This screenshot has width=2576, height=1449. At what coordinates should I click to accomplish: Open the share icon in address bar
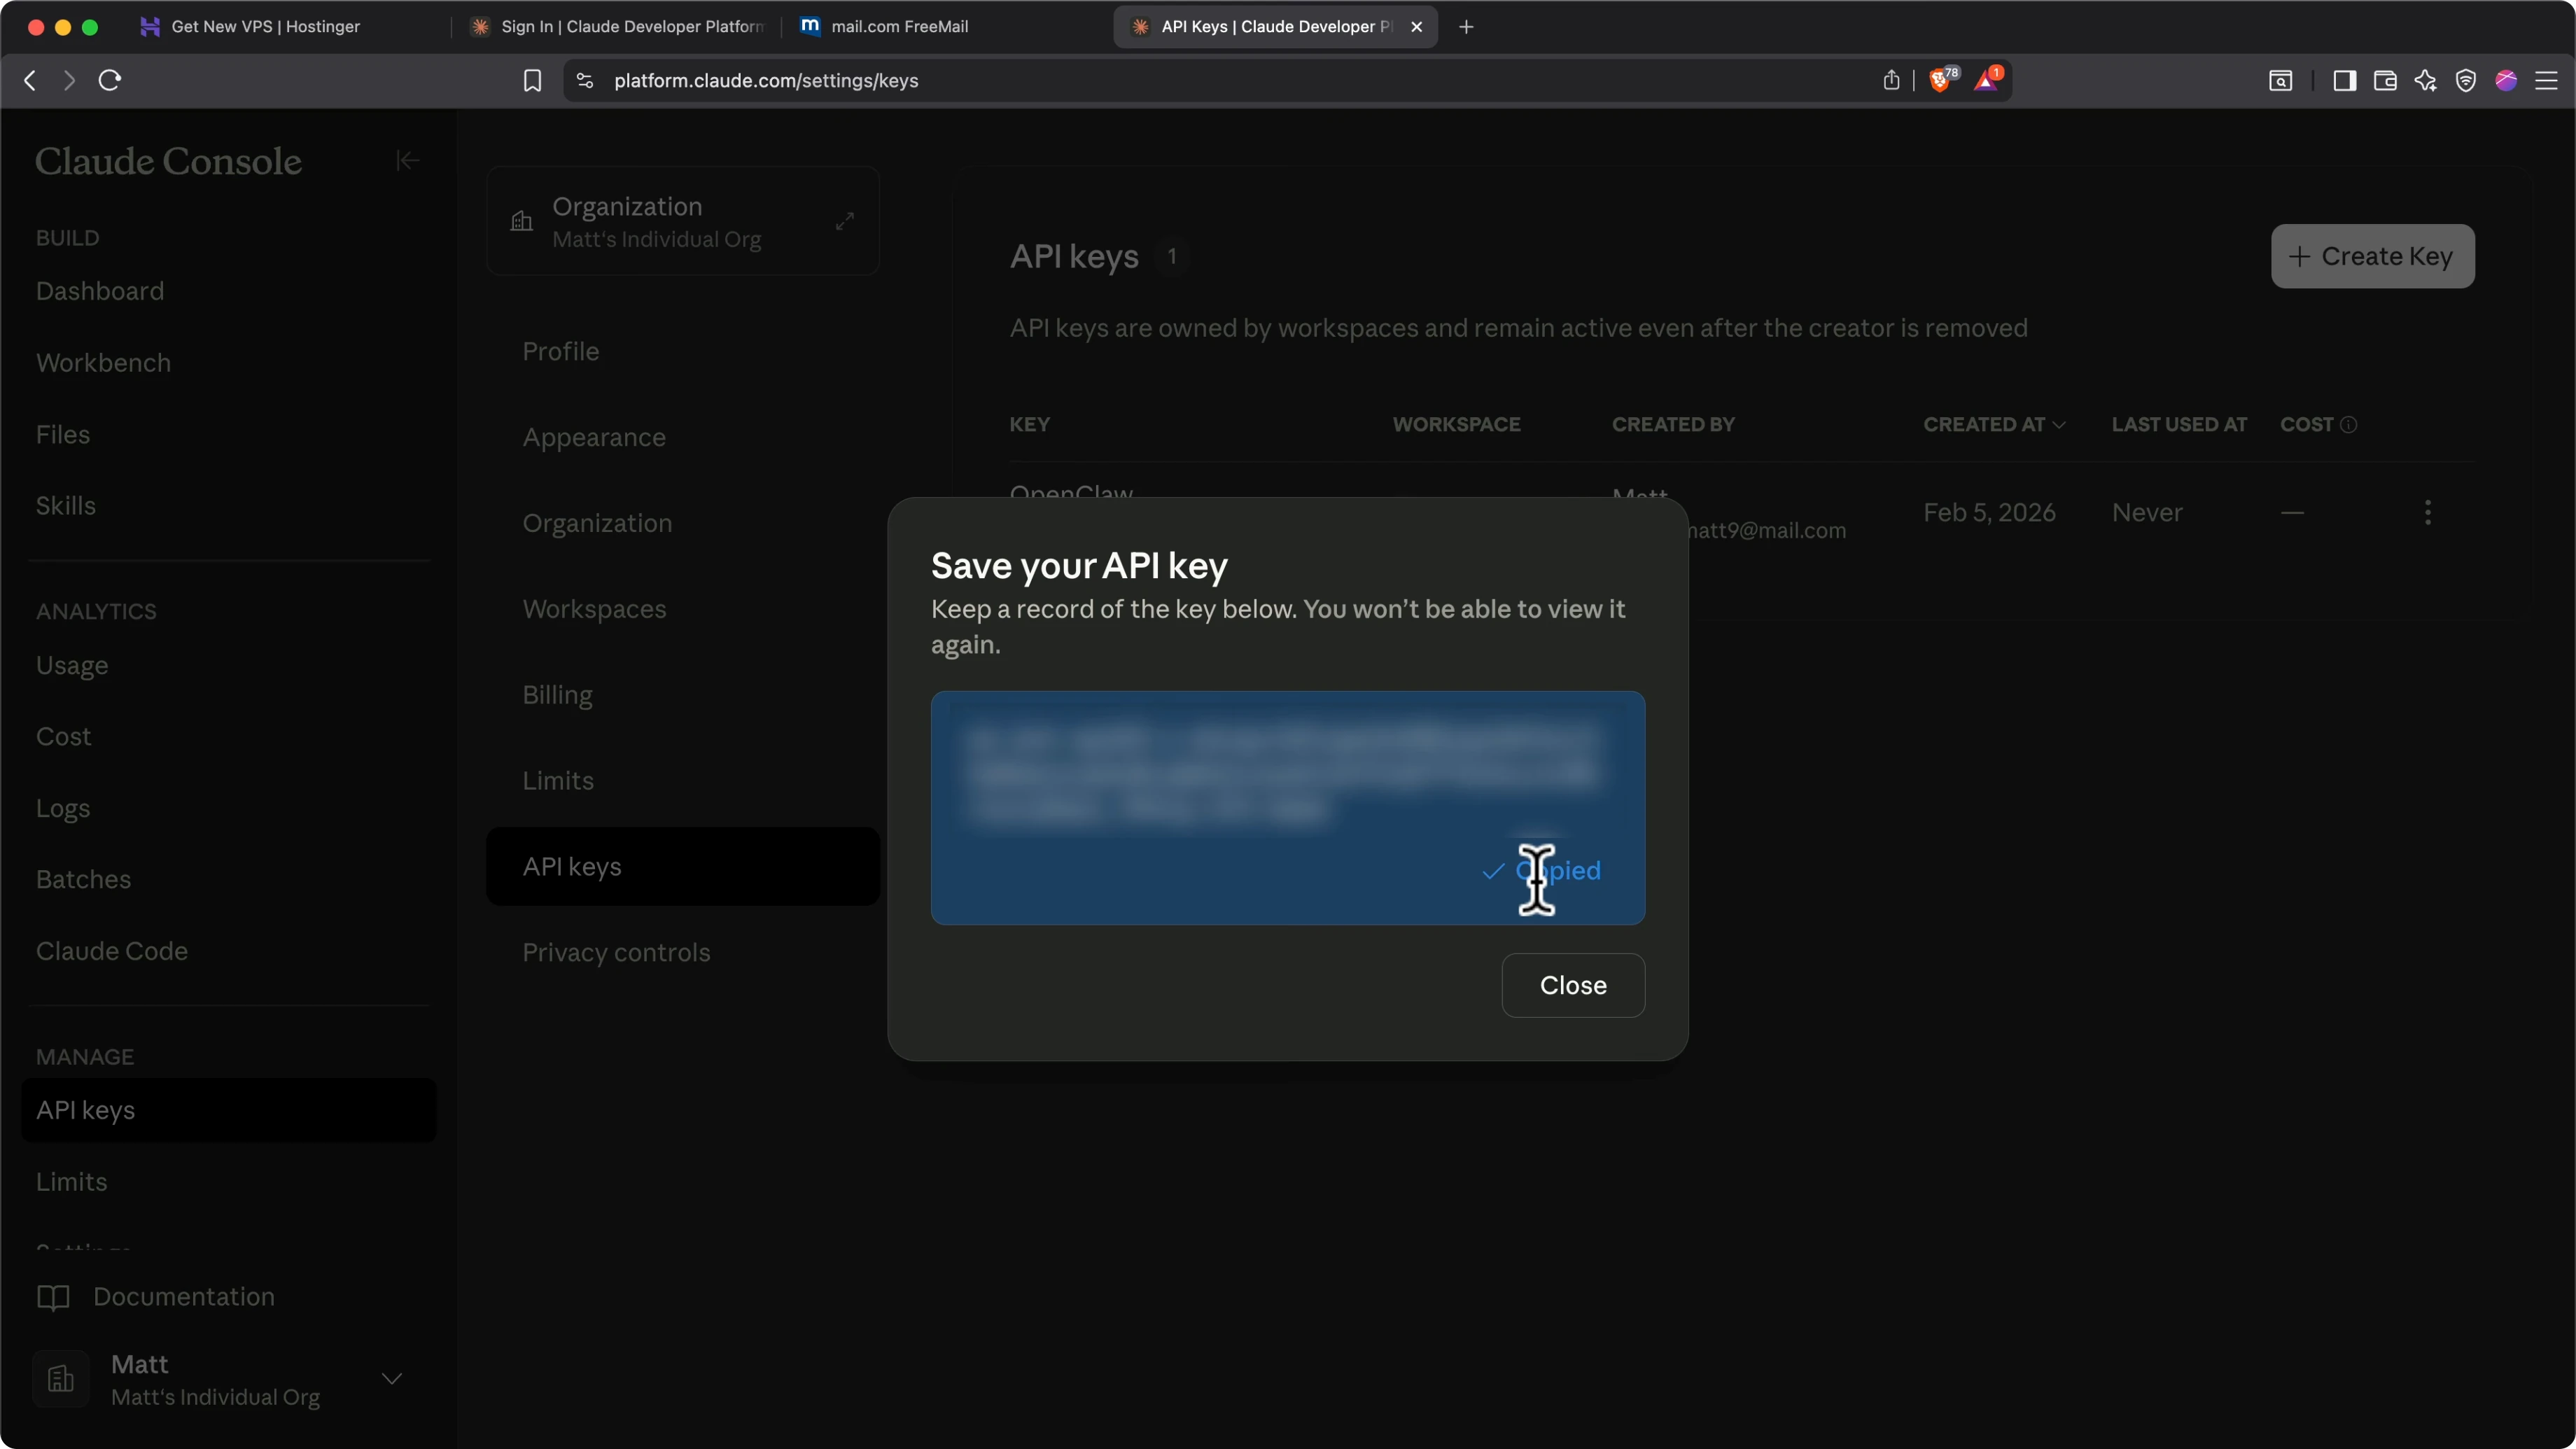point(1891,80)
